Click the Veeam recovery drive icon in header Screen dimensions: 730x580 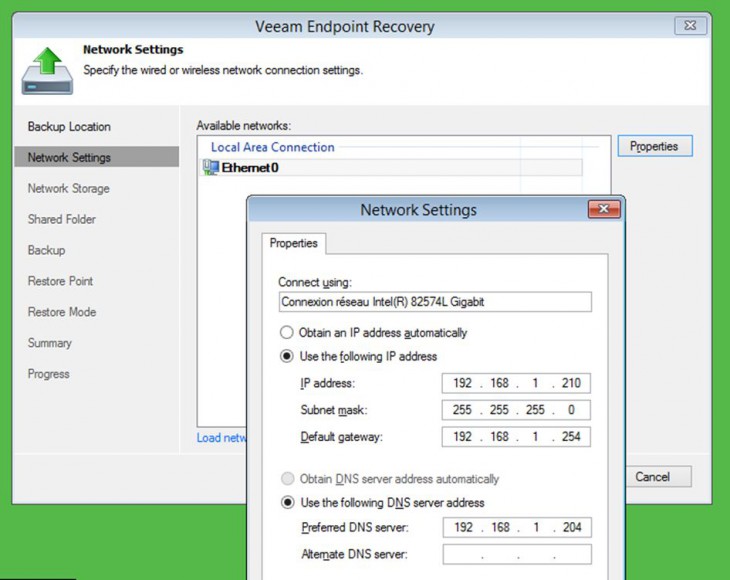click(47, 71)
